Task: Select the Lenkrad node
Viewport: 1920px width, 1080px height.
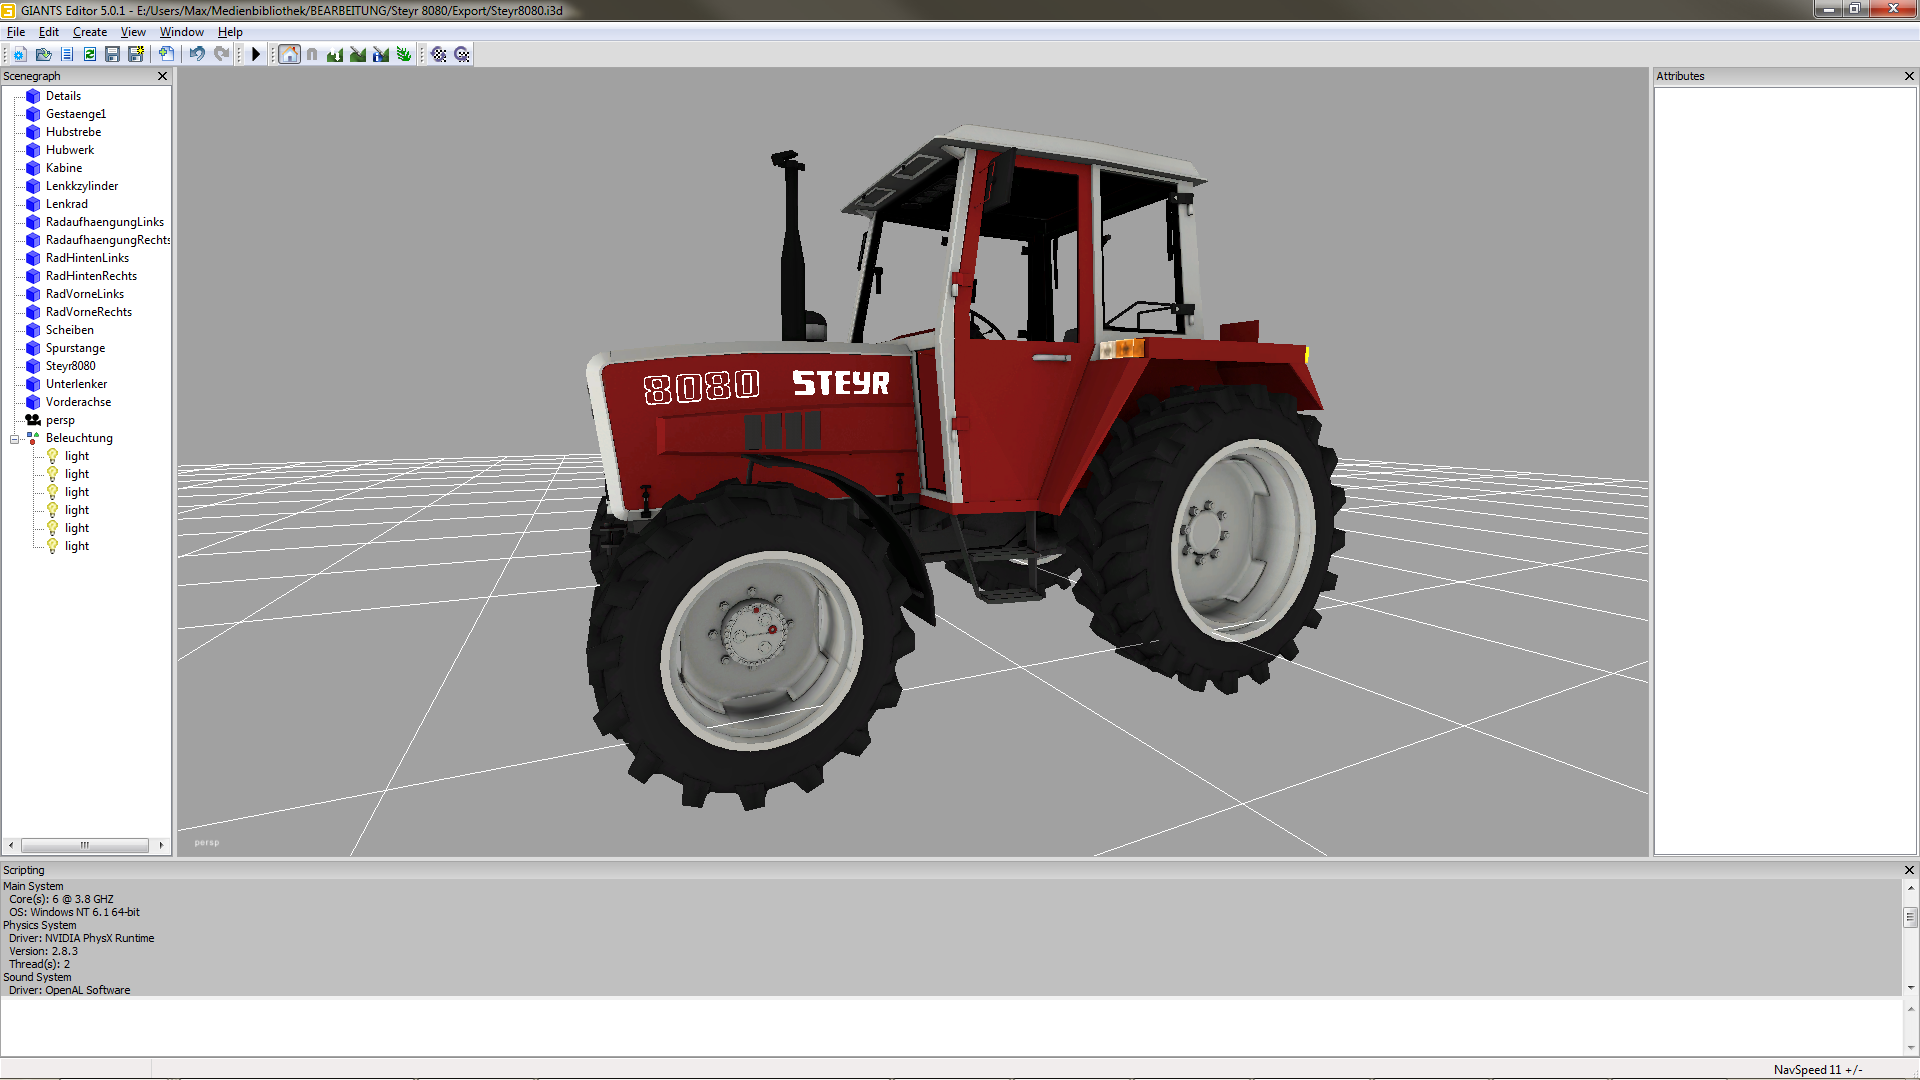Action: (67, 204)
